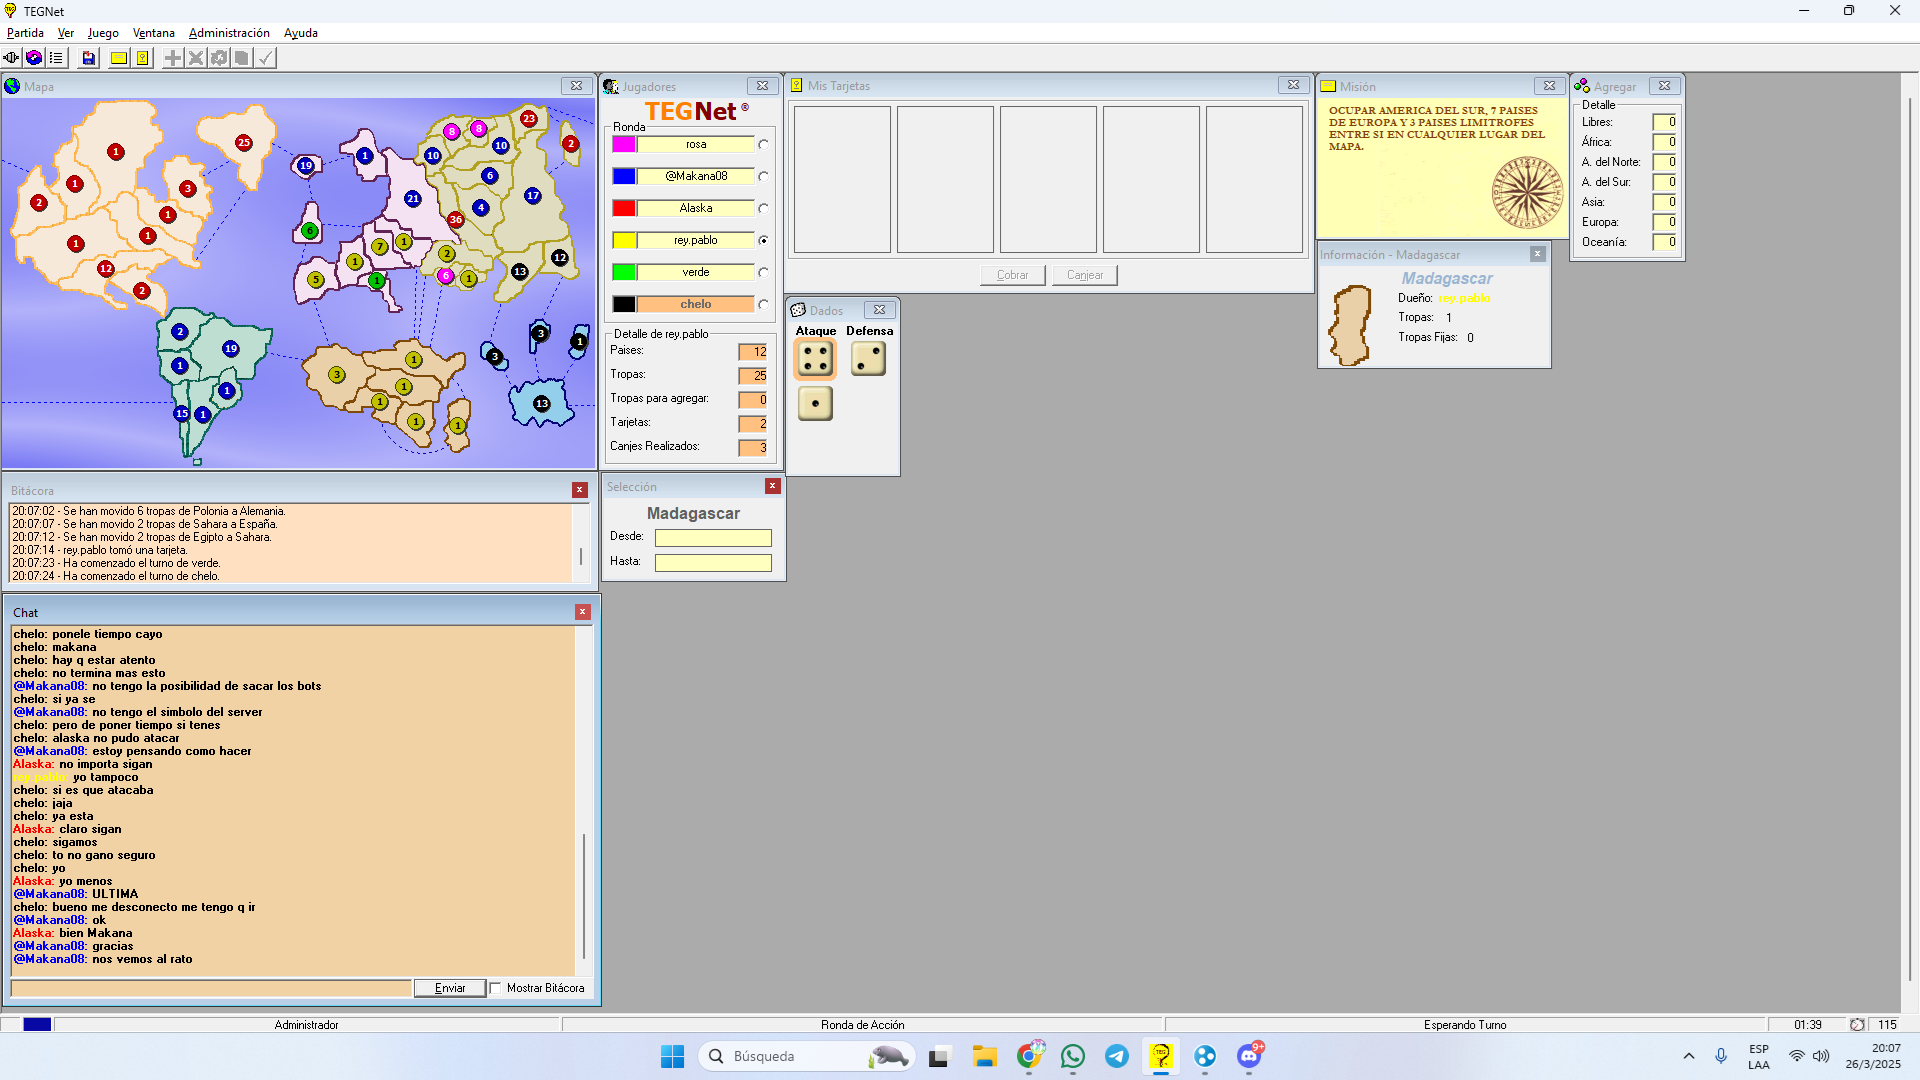1920x1080 pixels.
Task: Open the list view toolbar icon
Action: point(56,58)
